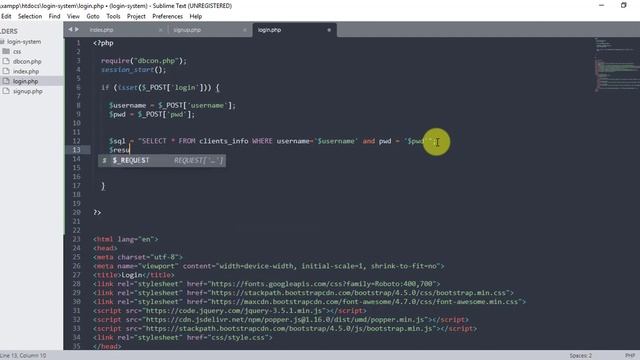Screen dimensions: 640x360
Task: Change PHP syntax in status bar
Action: [x=630, y=356]
